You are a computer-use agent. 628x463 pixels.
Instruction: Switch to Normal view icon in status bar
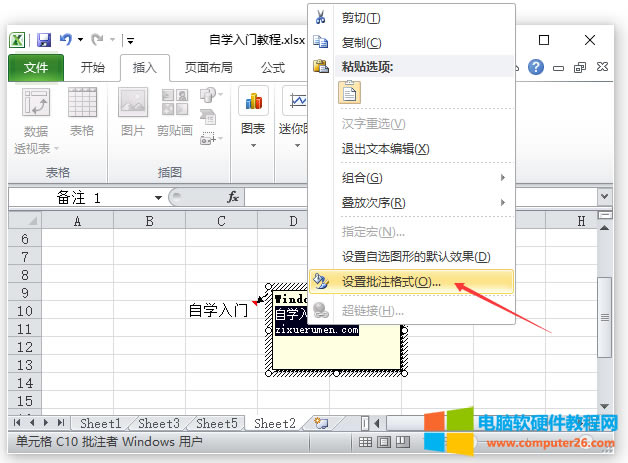(365, 442)
